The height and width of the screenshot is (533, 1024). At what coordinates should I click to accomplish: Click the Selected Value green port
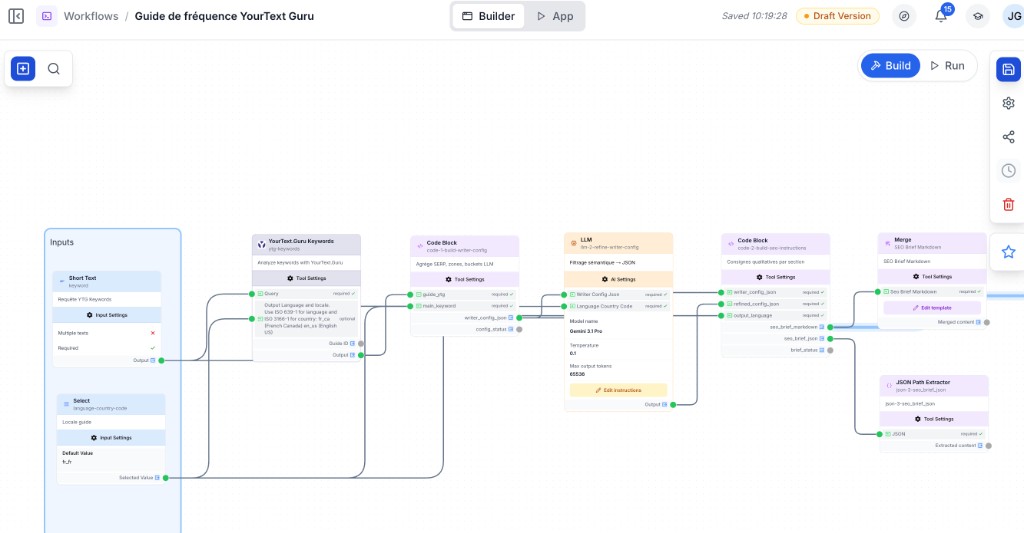[166, 478]
